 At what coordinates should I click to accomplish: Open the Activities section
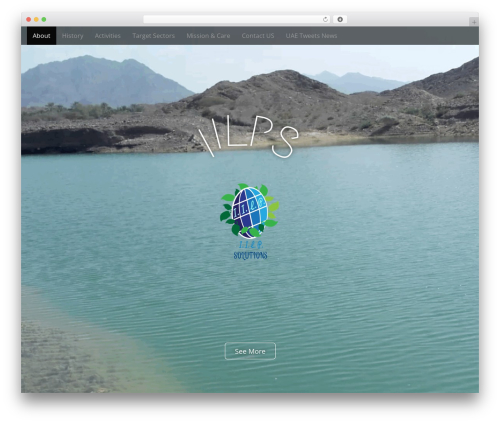point(108,36)
